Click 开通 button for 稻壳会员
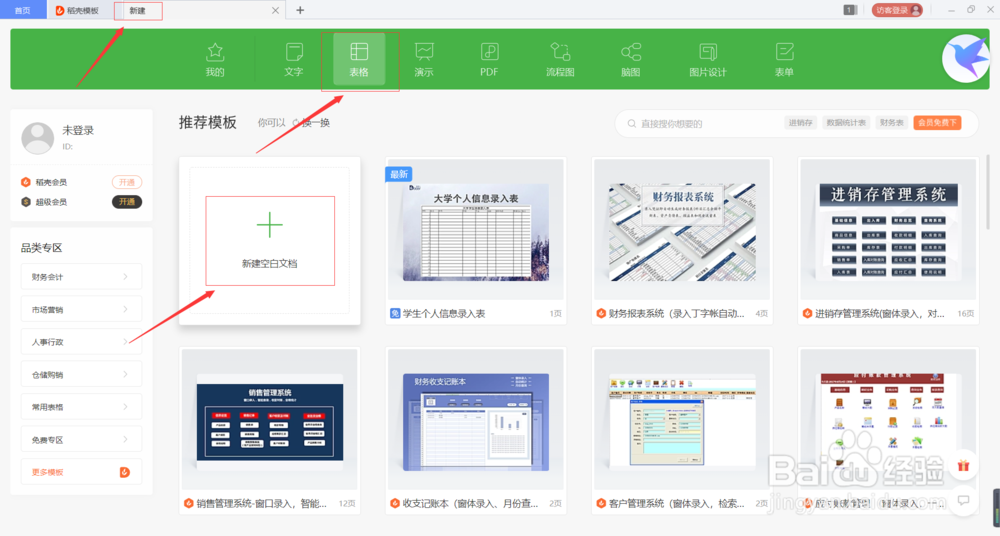This screenshot has height=536, width=1000. 127,182
